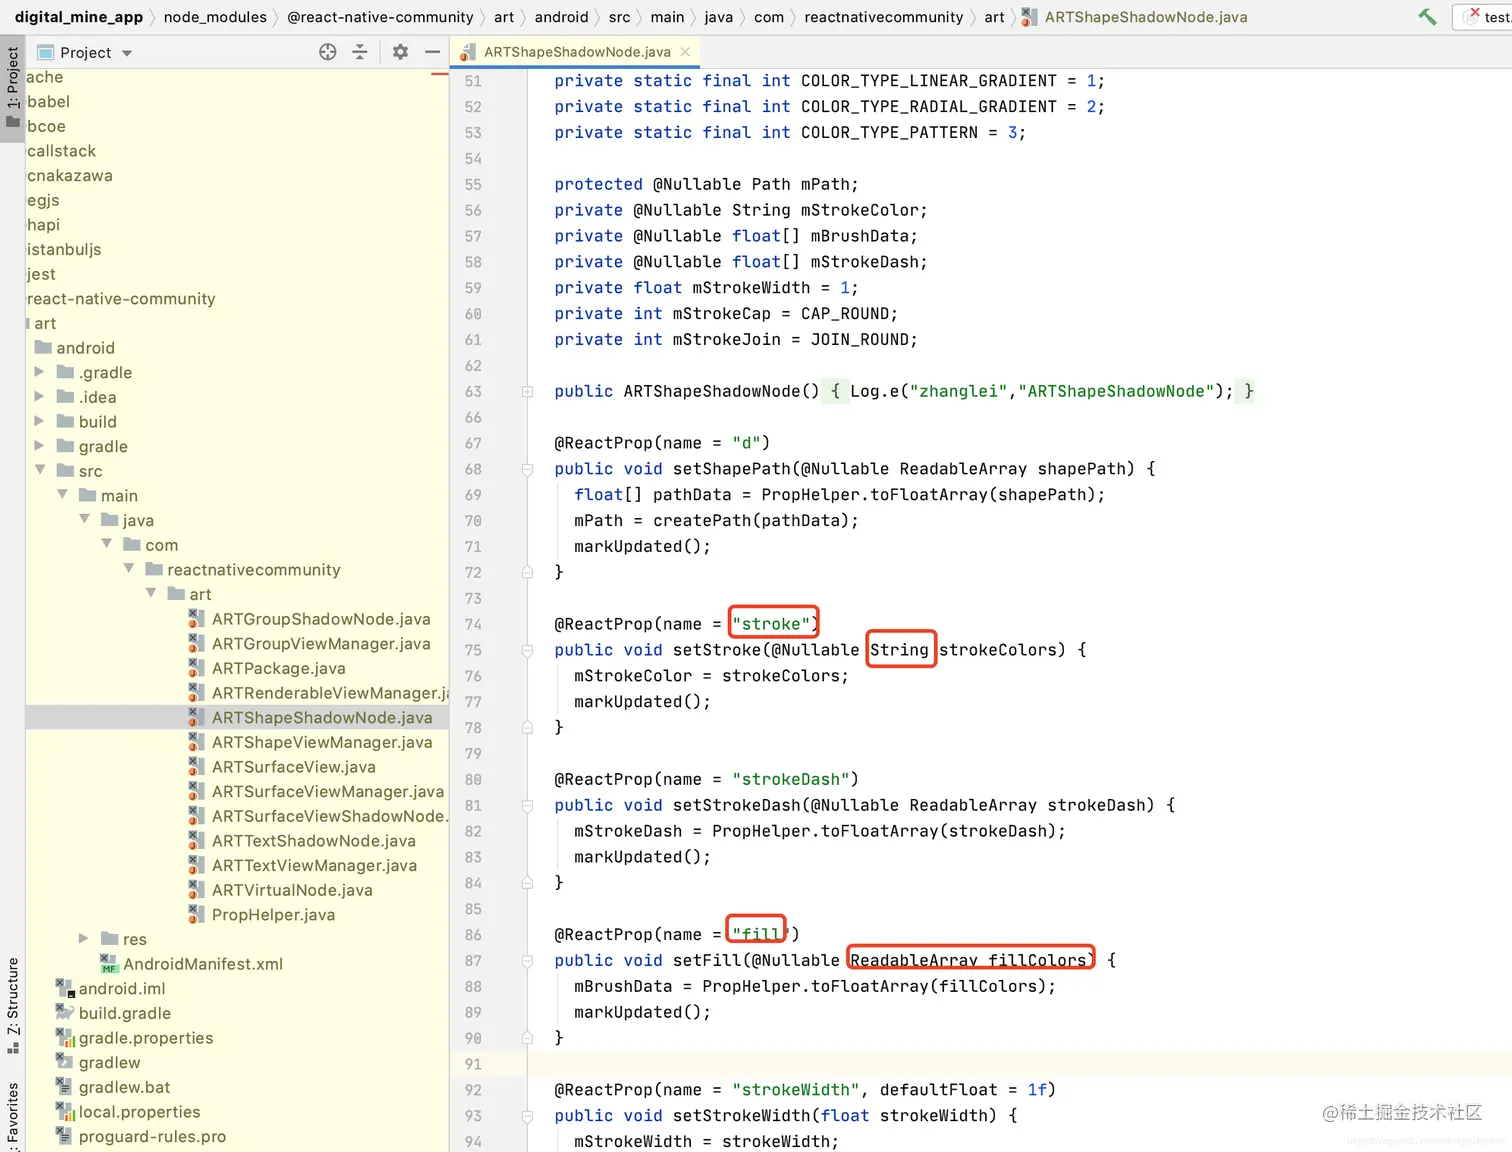Screen dimensions: 1512x1152
Task: Open ARTSurfaceViewShadowNode file
Action: pos(329,816)
